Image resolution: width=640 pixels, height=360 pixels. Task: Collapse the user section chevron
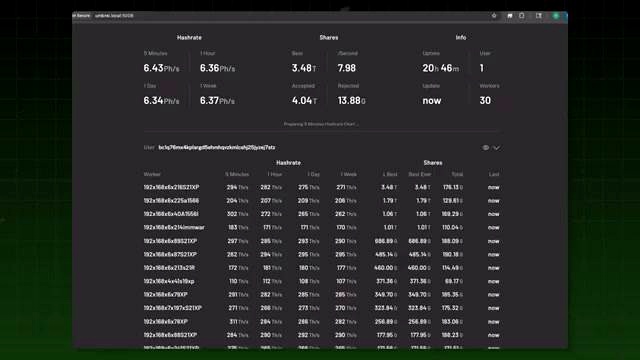click(x=496, y=148)
